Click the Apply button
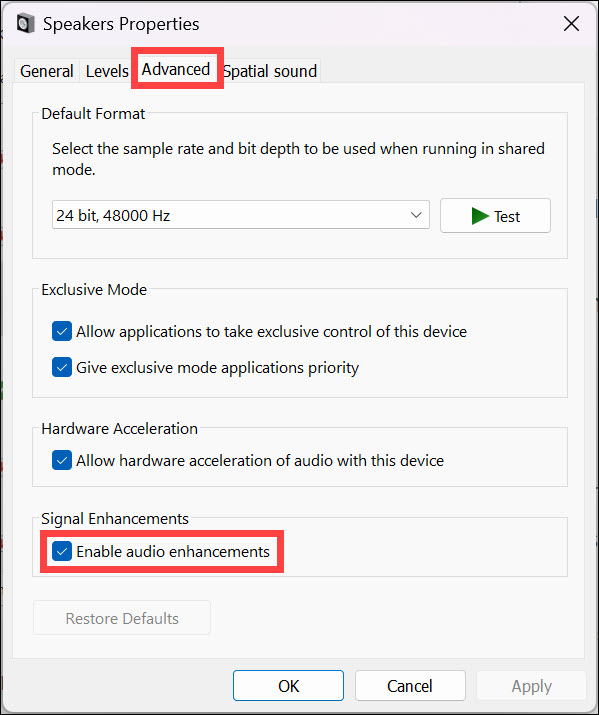 tap(531, 685)
